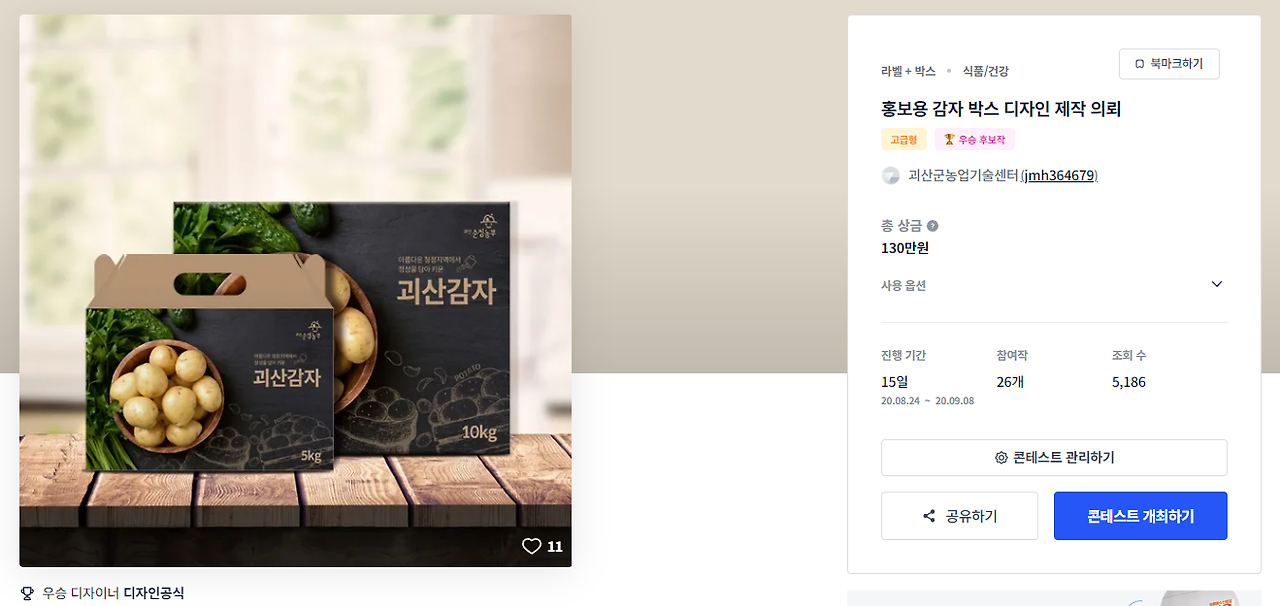This screenshot has height=606, width=1280.
Task: Click the share icon in 공유하기
Action: tap(929, 516)
